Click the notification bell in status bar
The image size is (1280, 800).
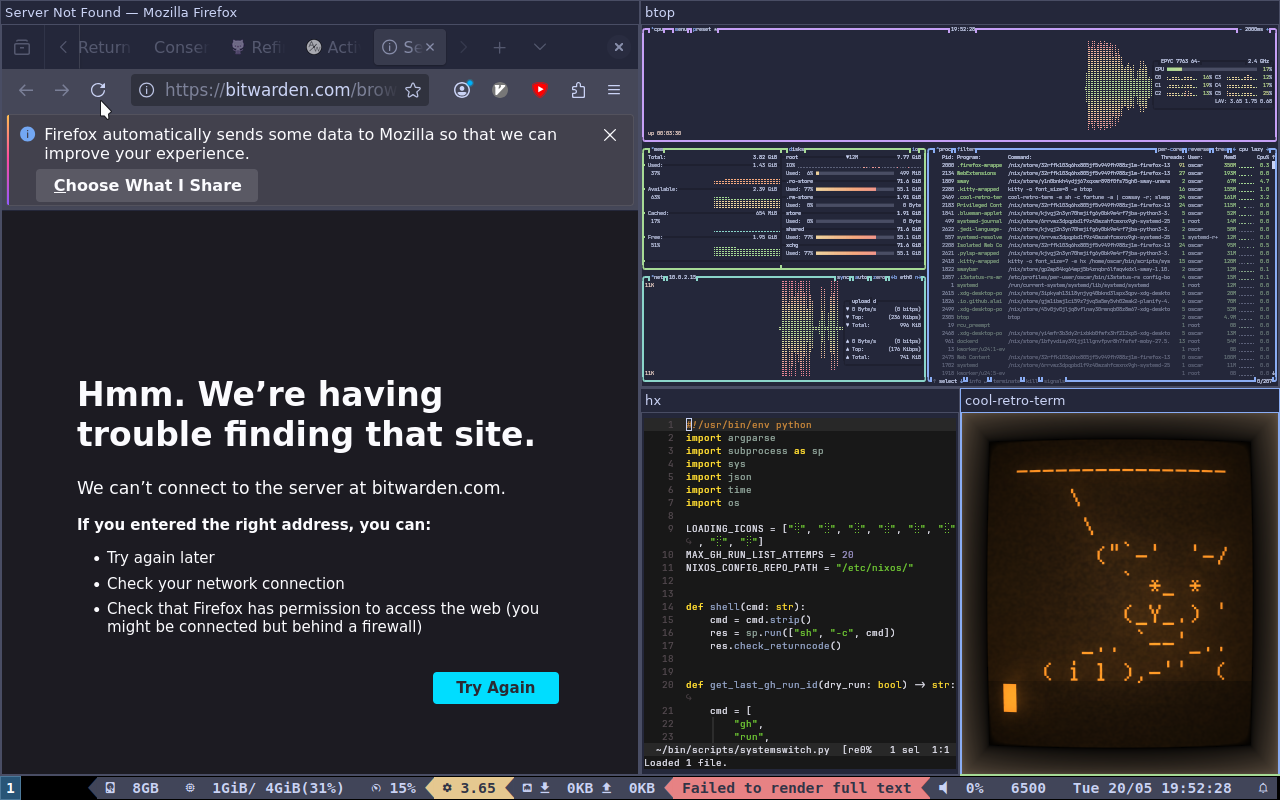[1263, 788]
